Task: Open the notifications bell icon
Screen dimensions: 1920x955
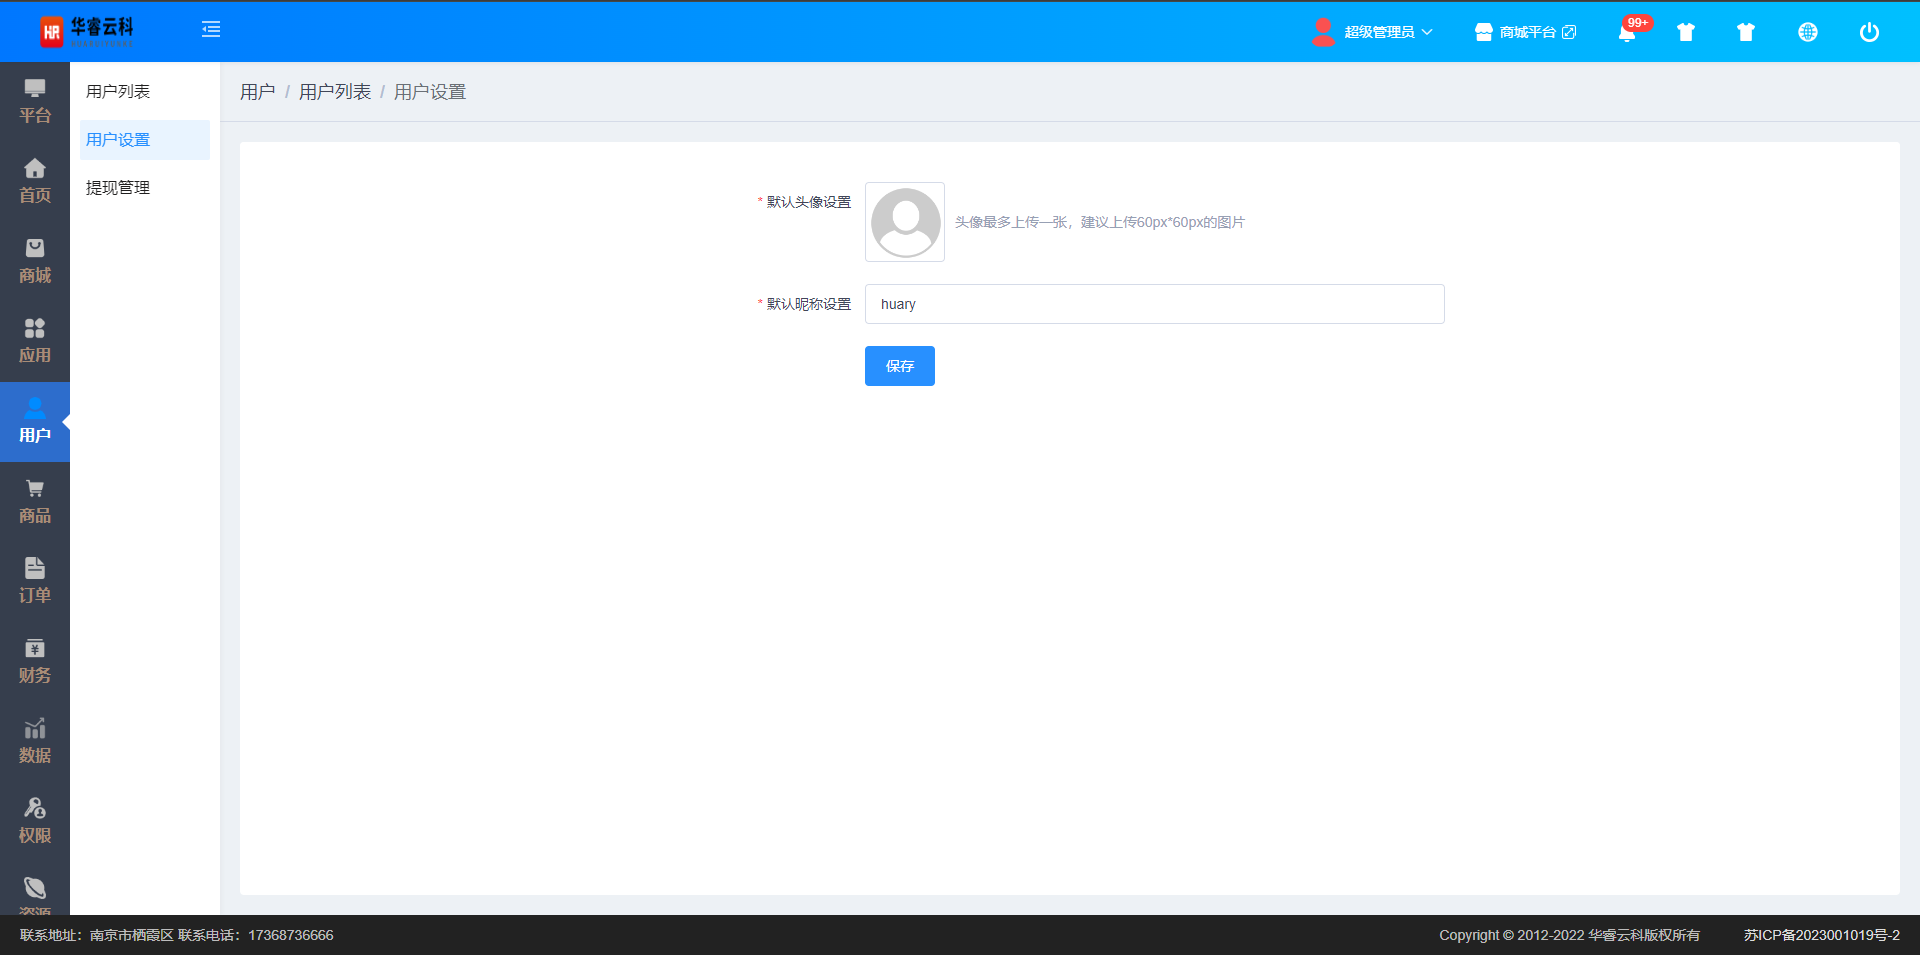Action: click(1627, 33)
